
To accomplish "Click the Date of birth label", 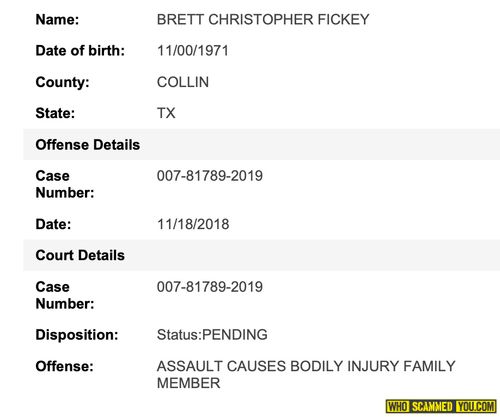I will (x=80, y=51).
